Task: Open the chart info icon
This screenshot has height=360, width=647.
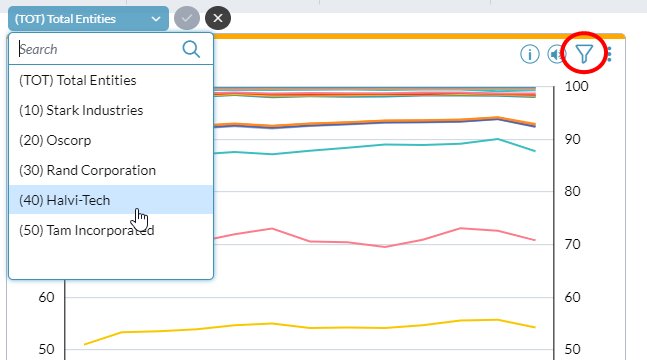Action: pos(530,54)
